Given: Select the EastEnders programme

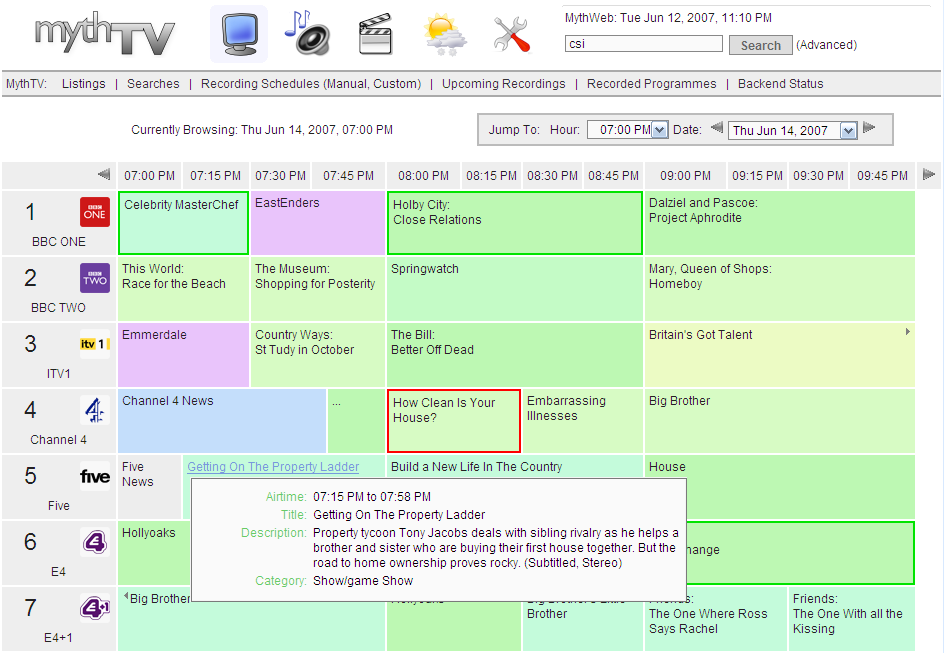Looking at the screenshot, I should point(317,223).
